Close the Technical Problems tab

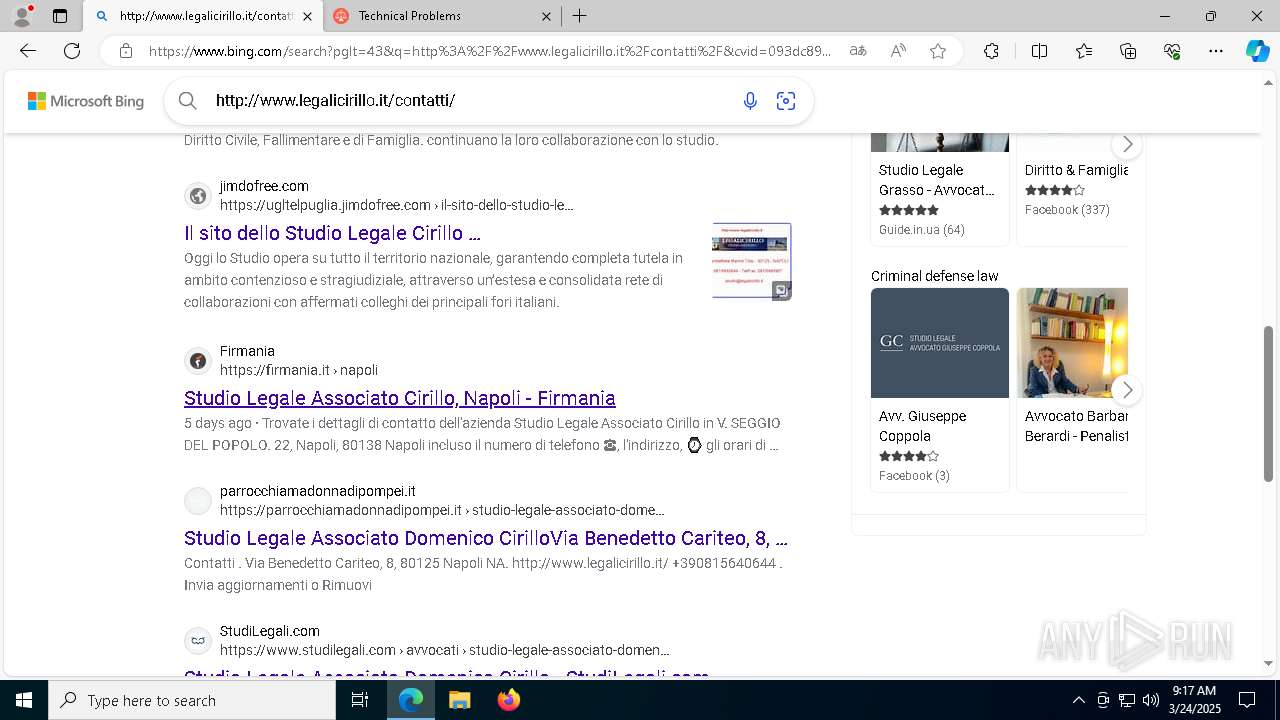point(547,16)
